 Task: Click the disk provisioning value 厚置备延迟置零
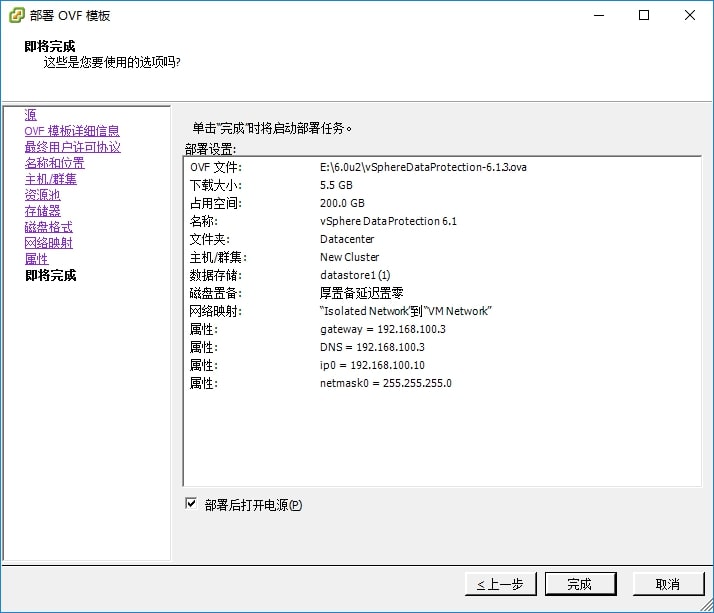tap(362, 293)
